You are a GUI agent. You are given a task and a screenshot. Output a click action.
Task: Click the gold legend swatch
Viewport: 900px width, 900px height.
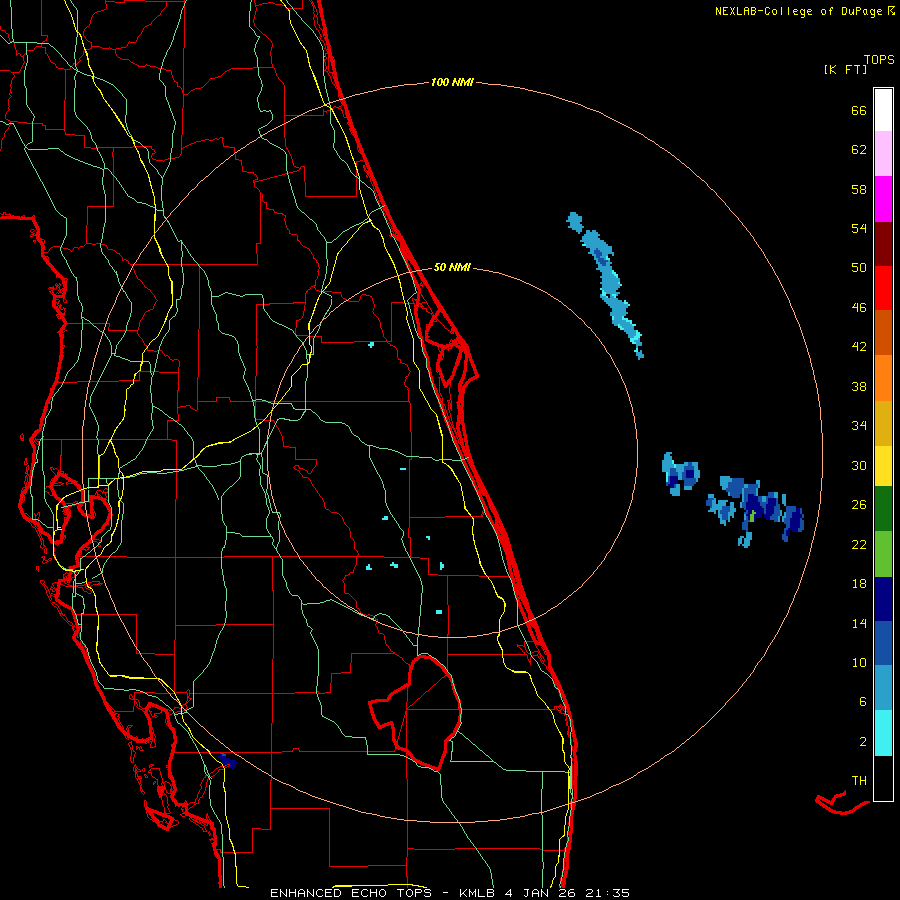coord(883,423)
